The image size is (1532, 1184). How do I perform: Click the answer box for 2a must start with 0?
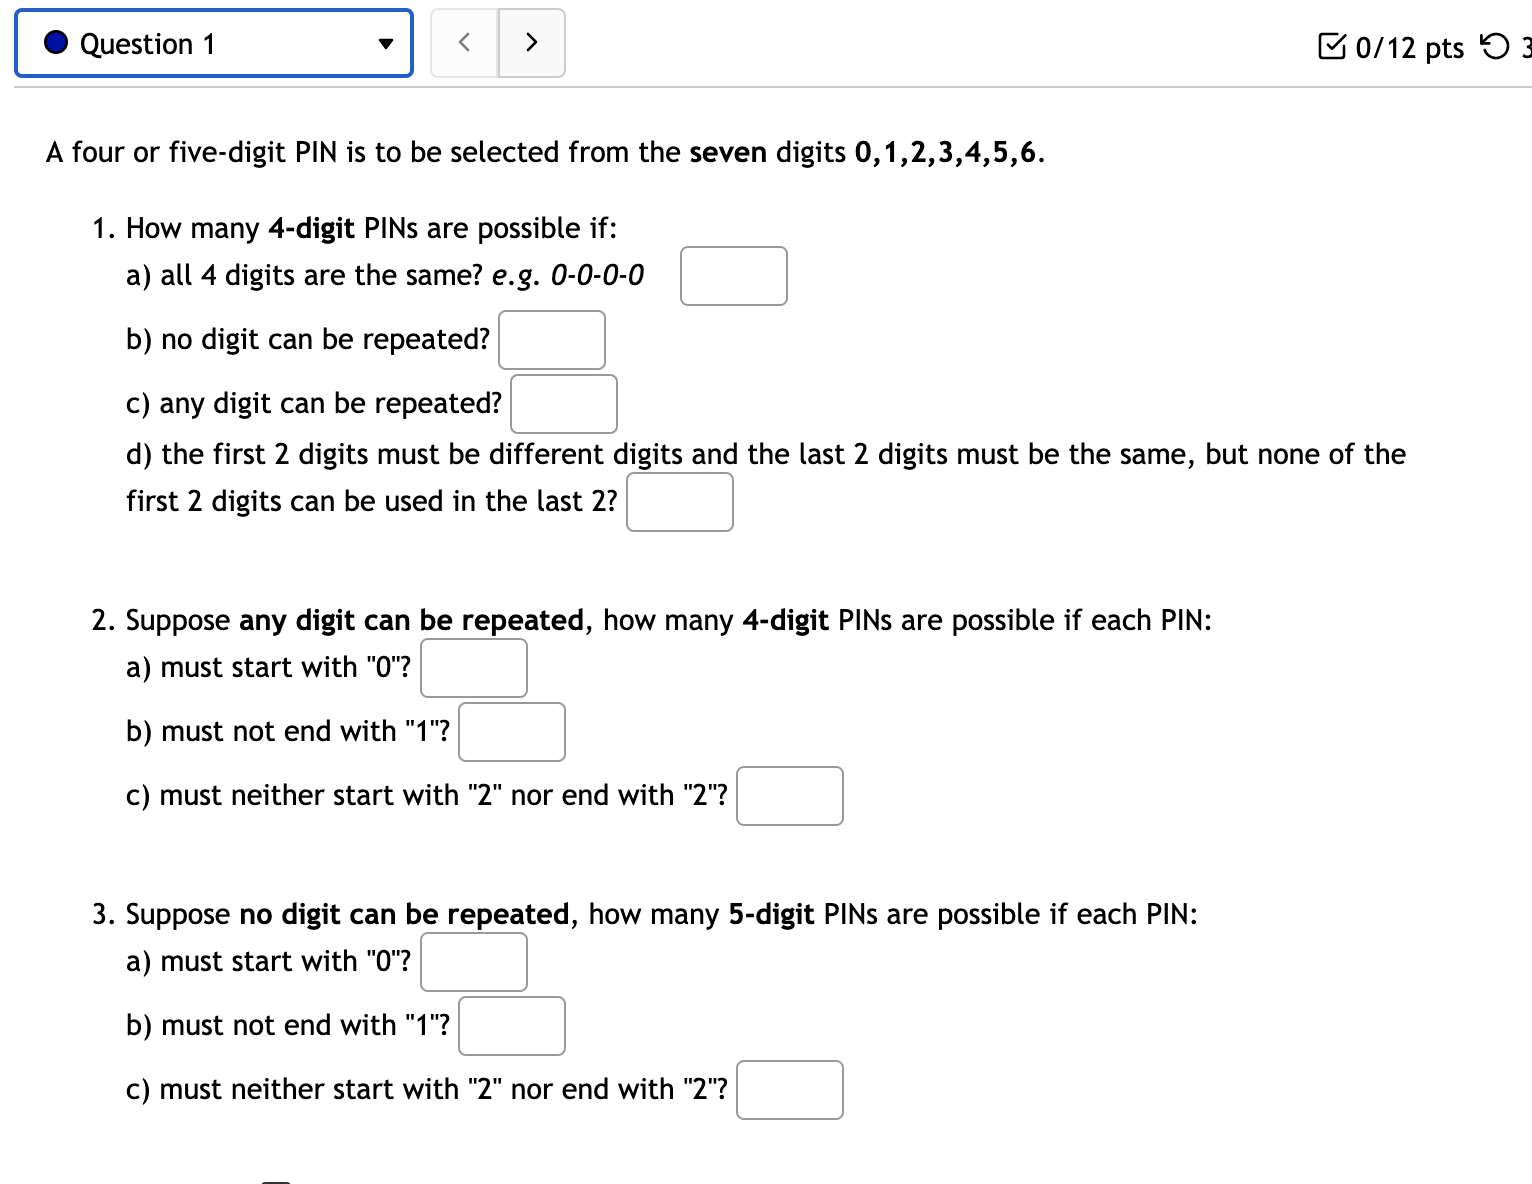click(x=473, y=667)
